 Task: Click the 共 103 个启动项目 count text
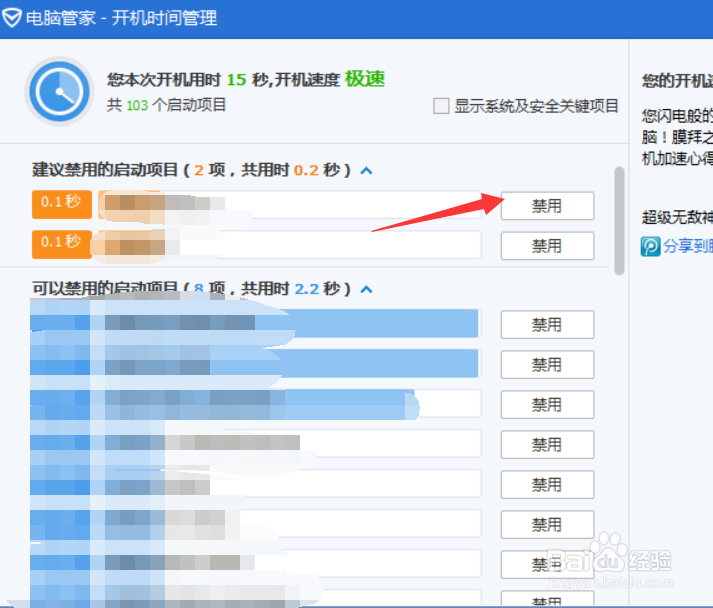166,106
